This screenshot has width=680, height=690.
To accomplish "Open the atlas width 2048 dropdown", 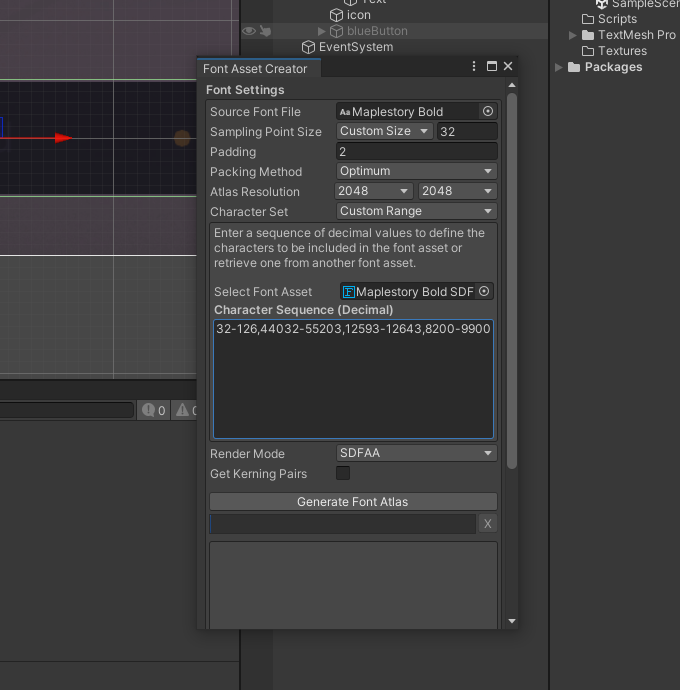I will pos(373,191).
